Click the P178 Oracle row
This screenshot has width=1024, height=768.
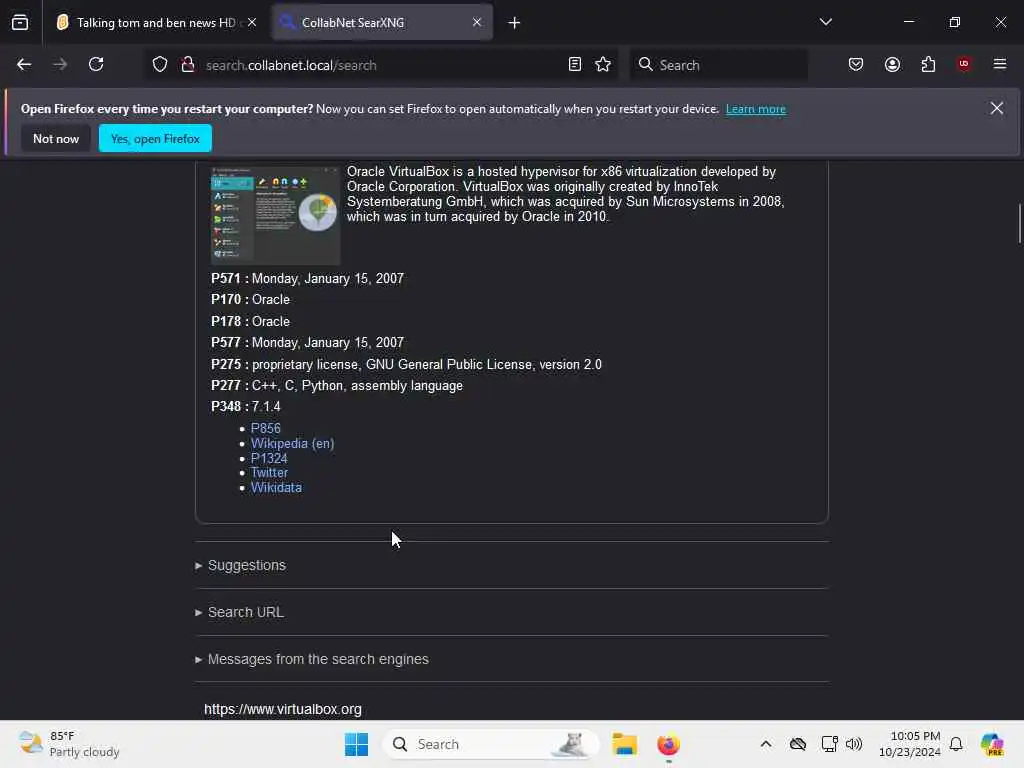[x=250, y=322]
